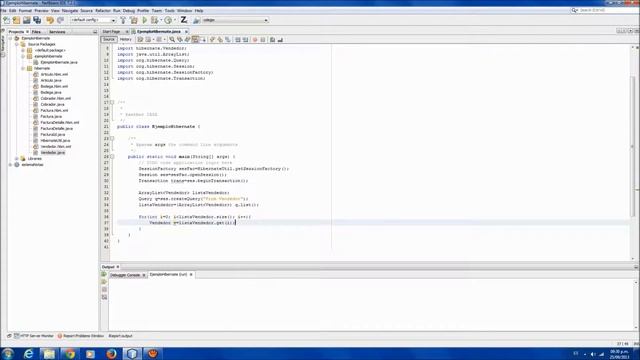Screen dimensions: 640x360
Task: Switch to the Files tab
Action: pos(36,31)
